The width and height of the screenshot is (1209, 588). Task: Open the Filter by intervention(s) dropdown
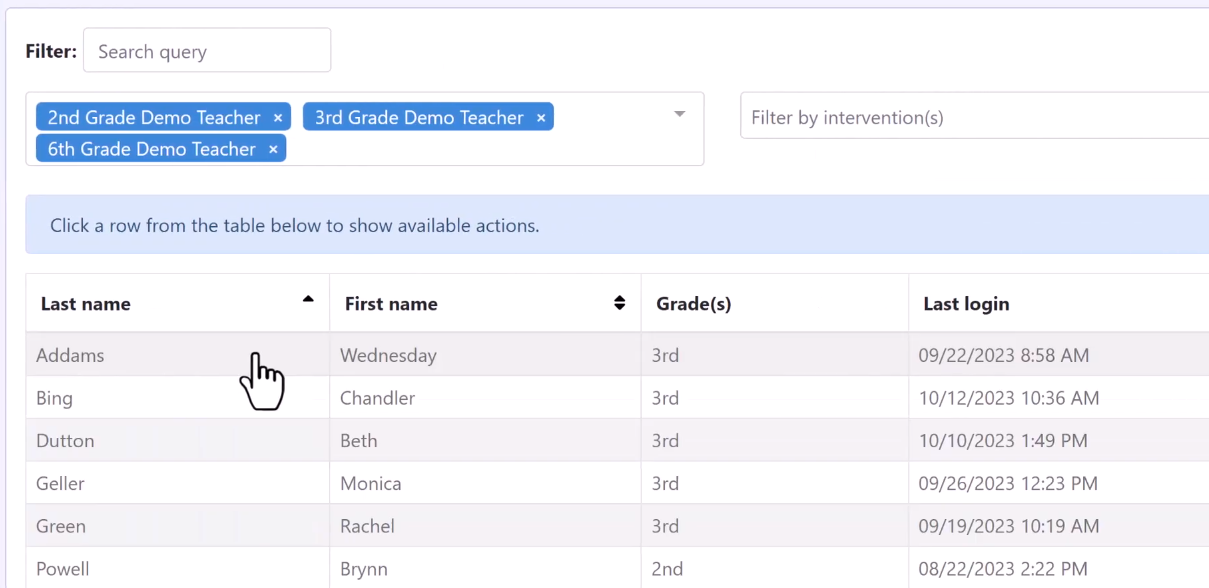point(974,118)
